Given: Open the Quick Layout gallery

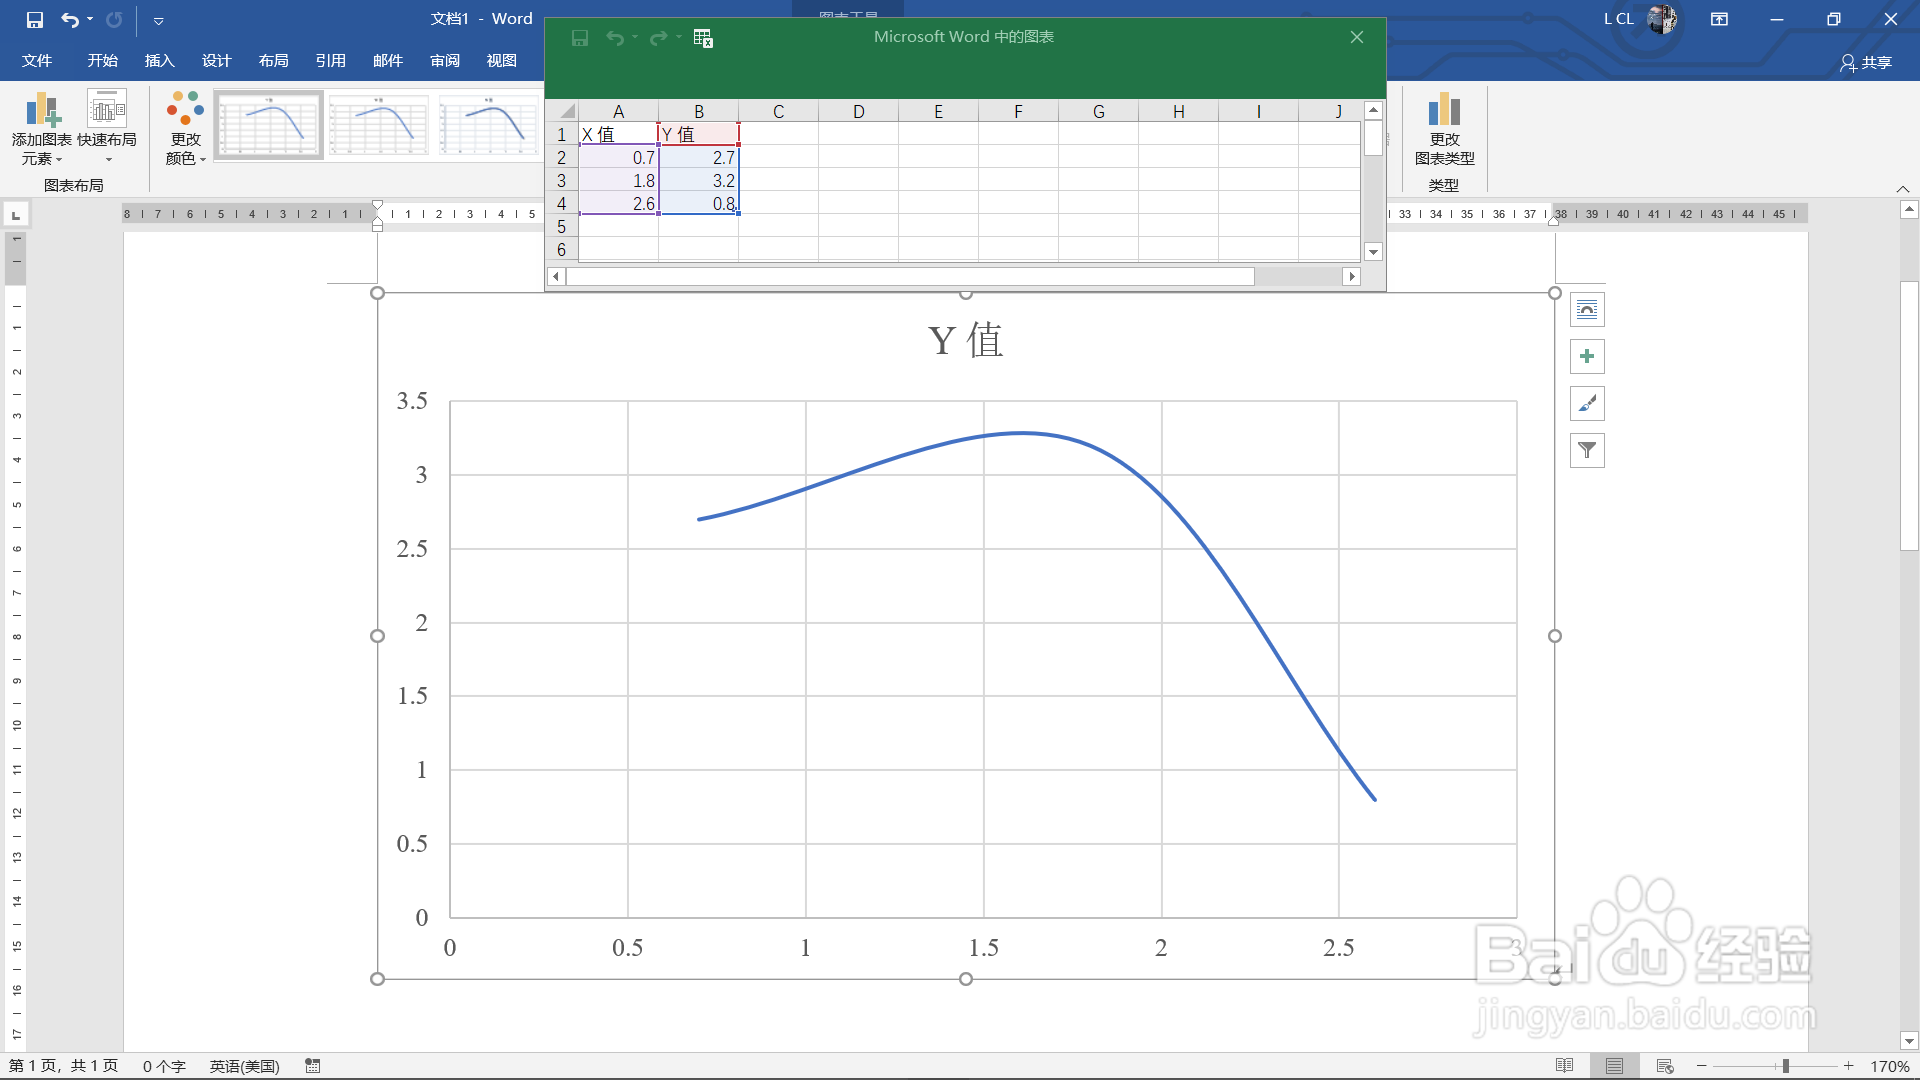Looking at the screenshot, I should [x=107, y=126].
